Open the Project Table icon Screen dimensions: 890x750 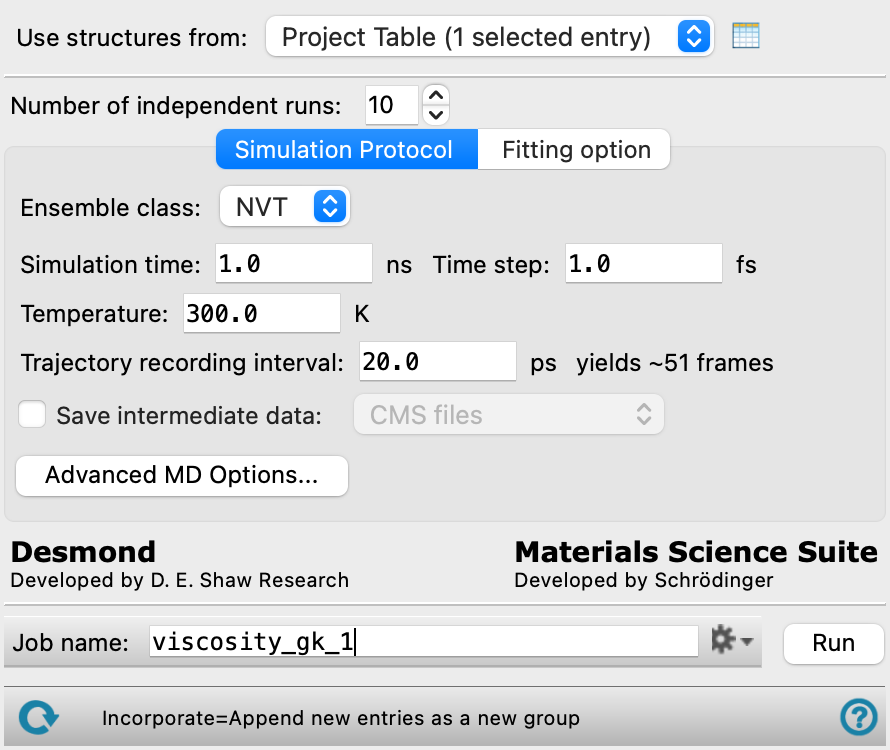745,36
